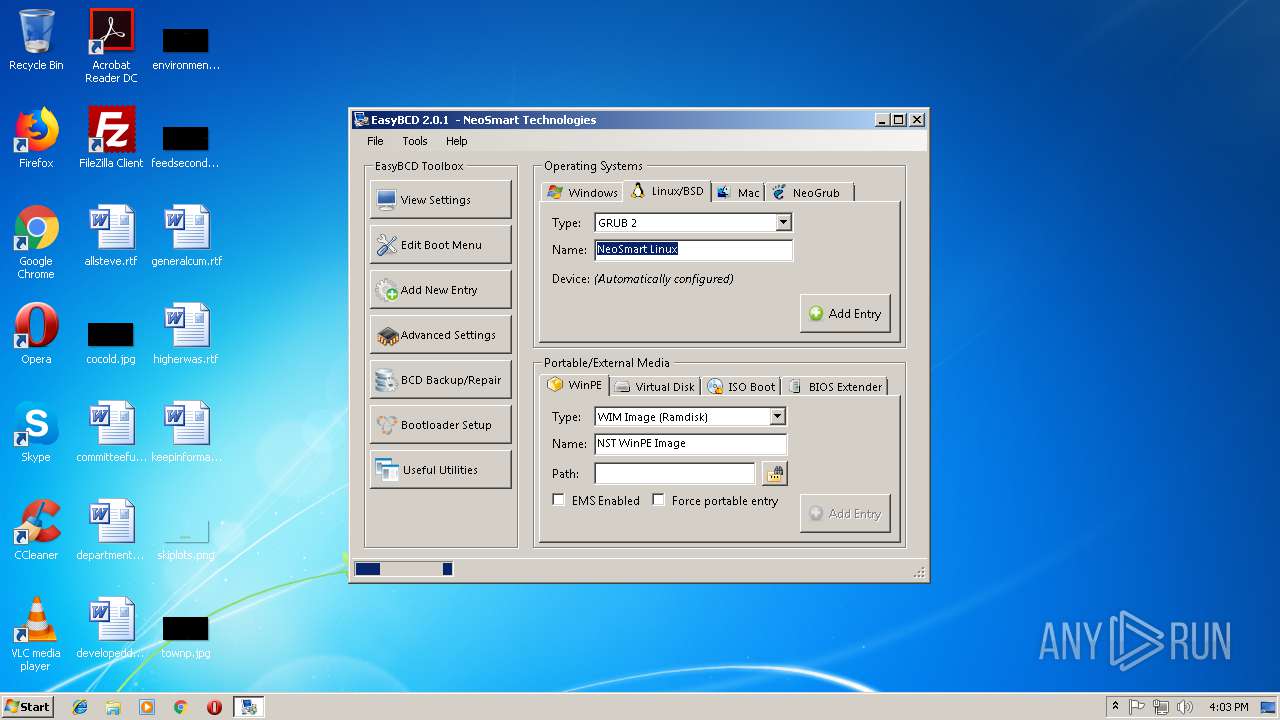
Task: Click the 4:03 PM taskbar clock
Action: tap(1228, 707)
